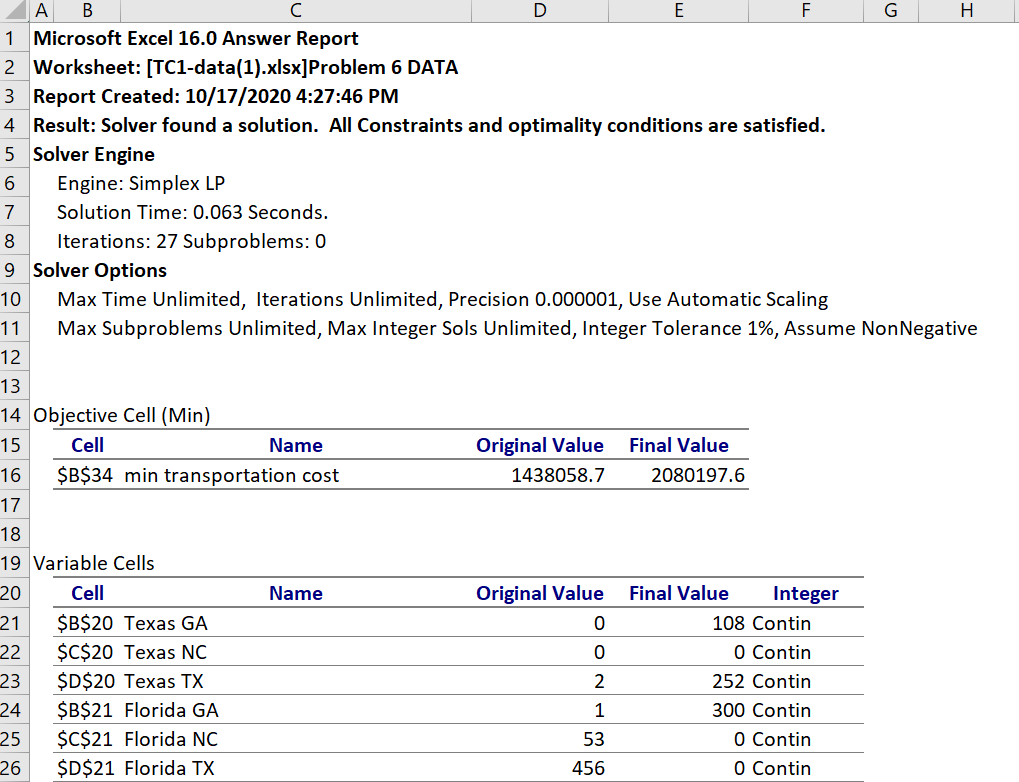This screenshot has height=782, width=1019.
Task: Select row 21 header
Action: tap(13, 623)
